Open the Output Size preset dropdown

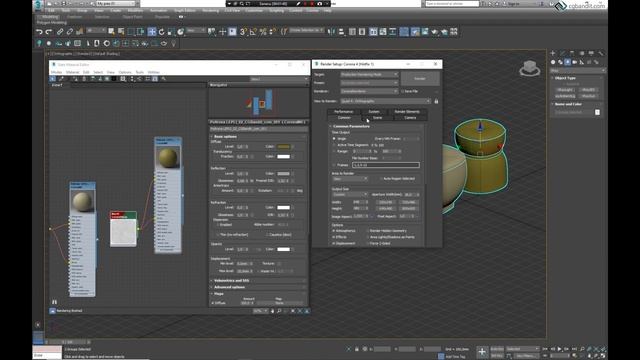pos(350,194)
